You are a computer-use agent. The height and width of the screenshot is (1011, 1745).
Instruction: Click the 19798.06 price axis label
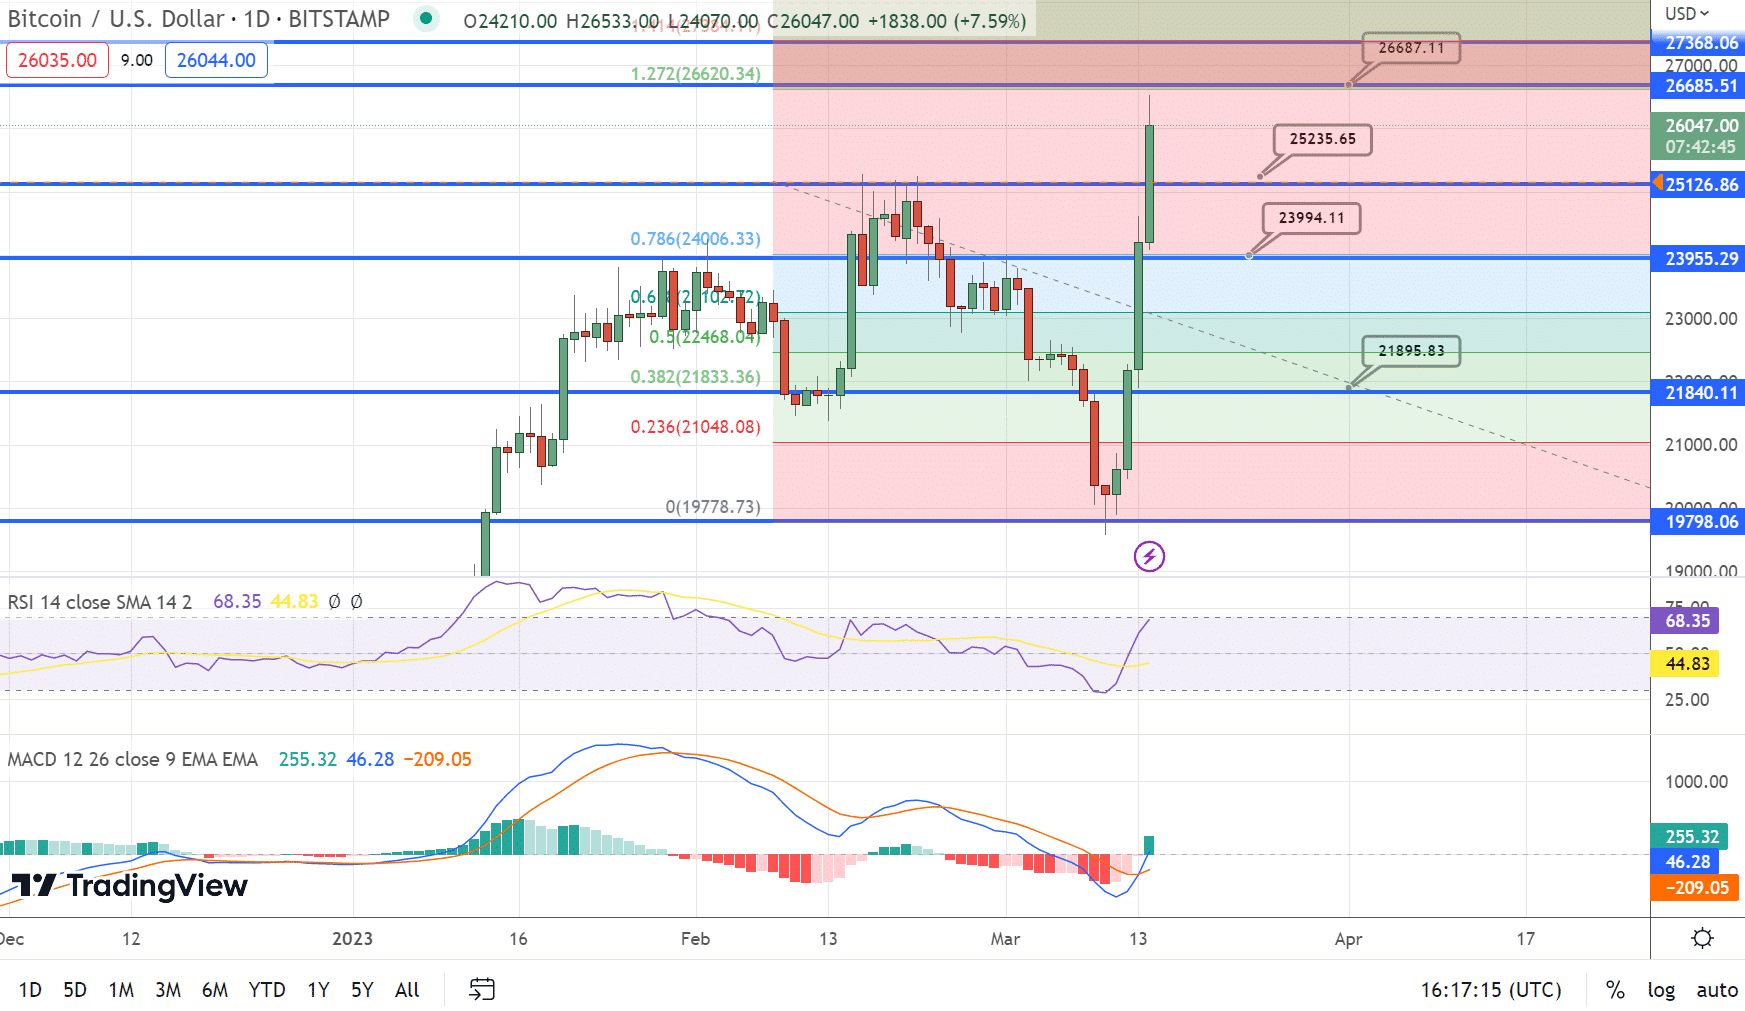(x=1699, y=522)
